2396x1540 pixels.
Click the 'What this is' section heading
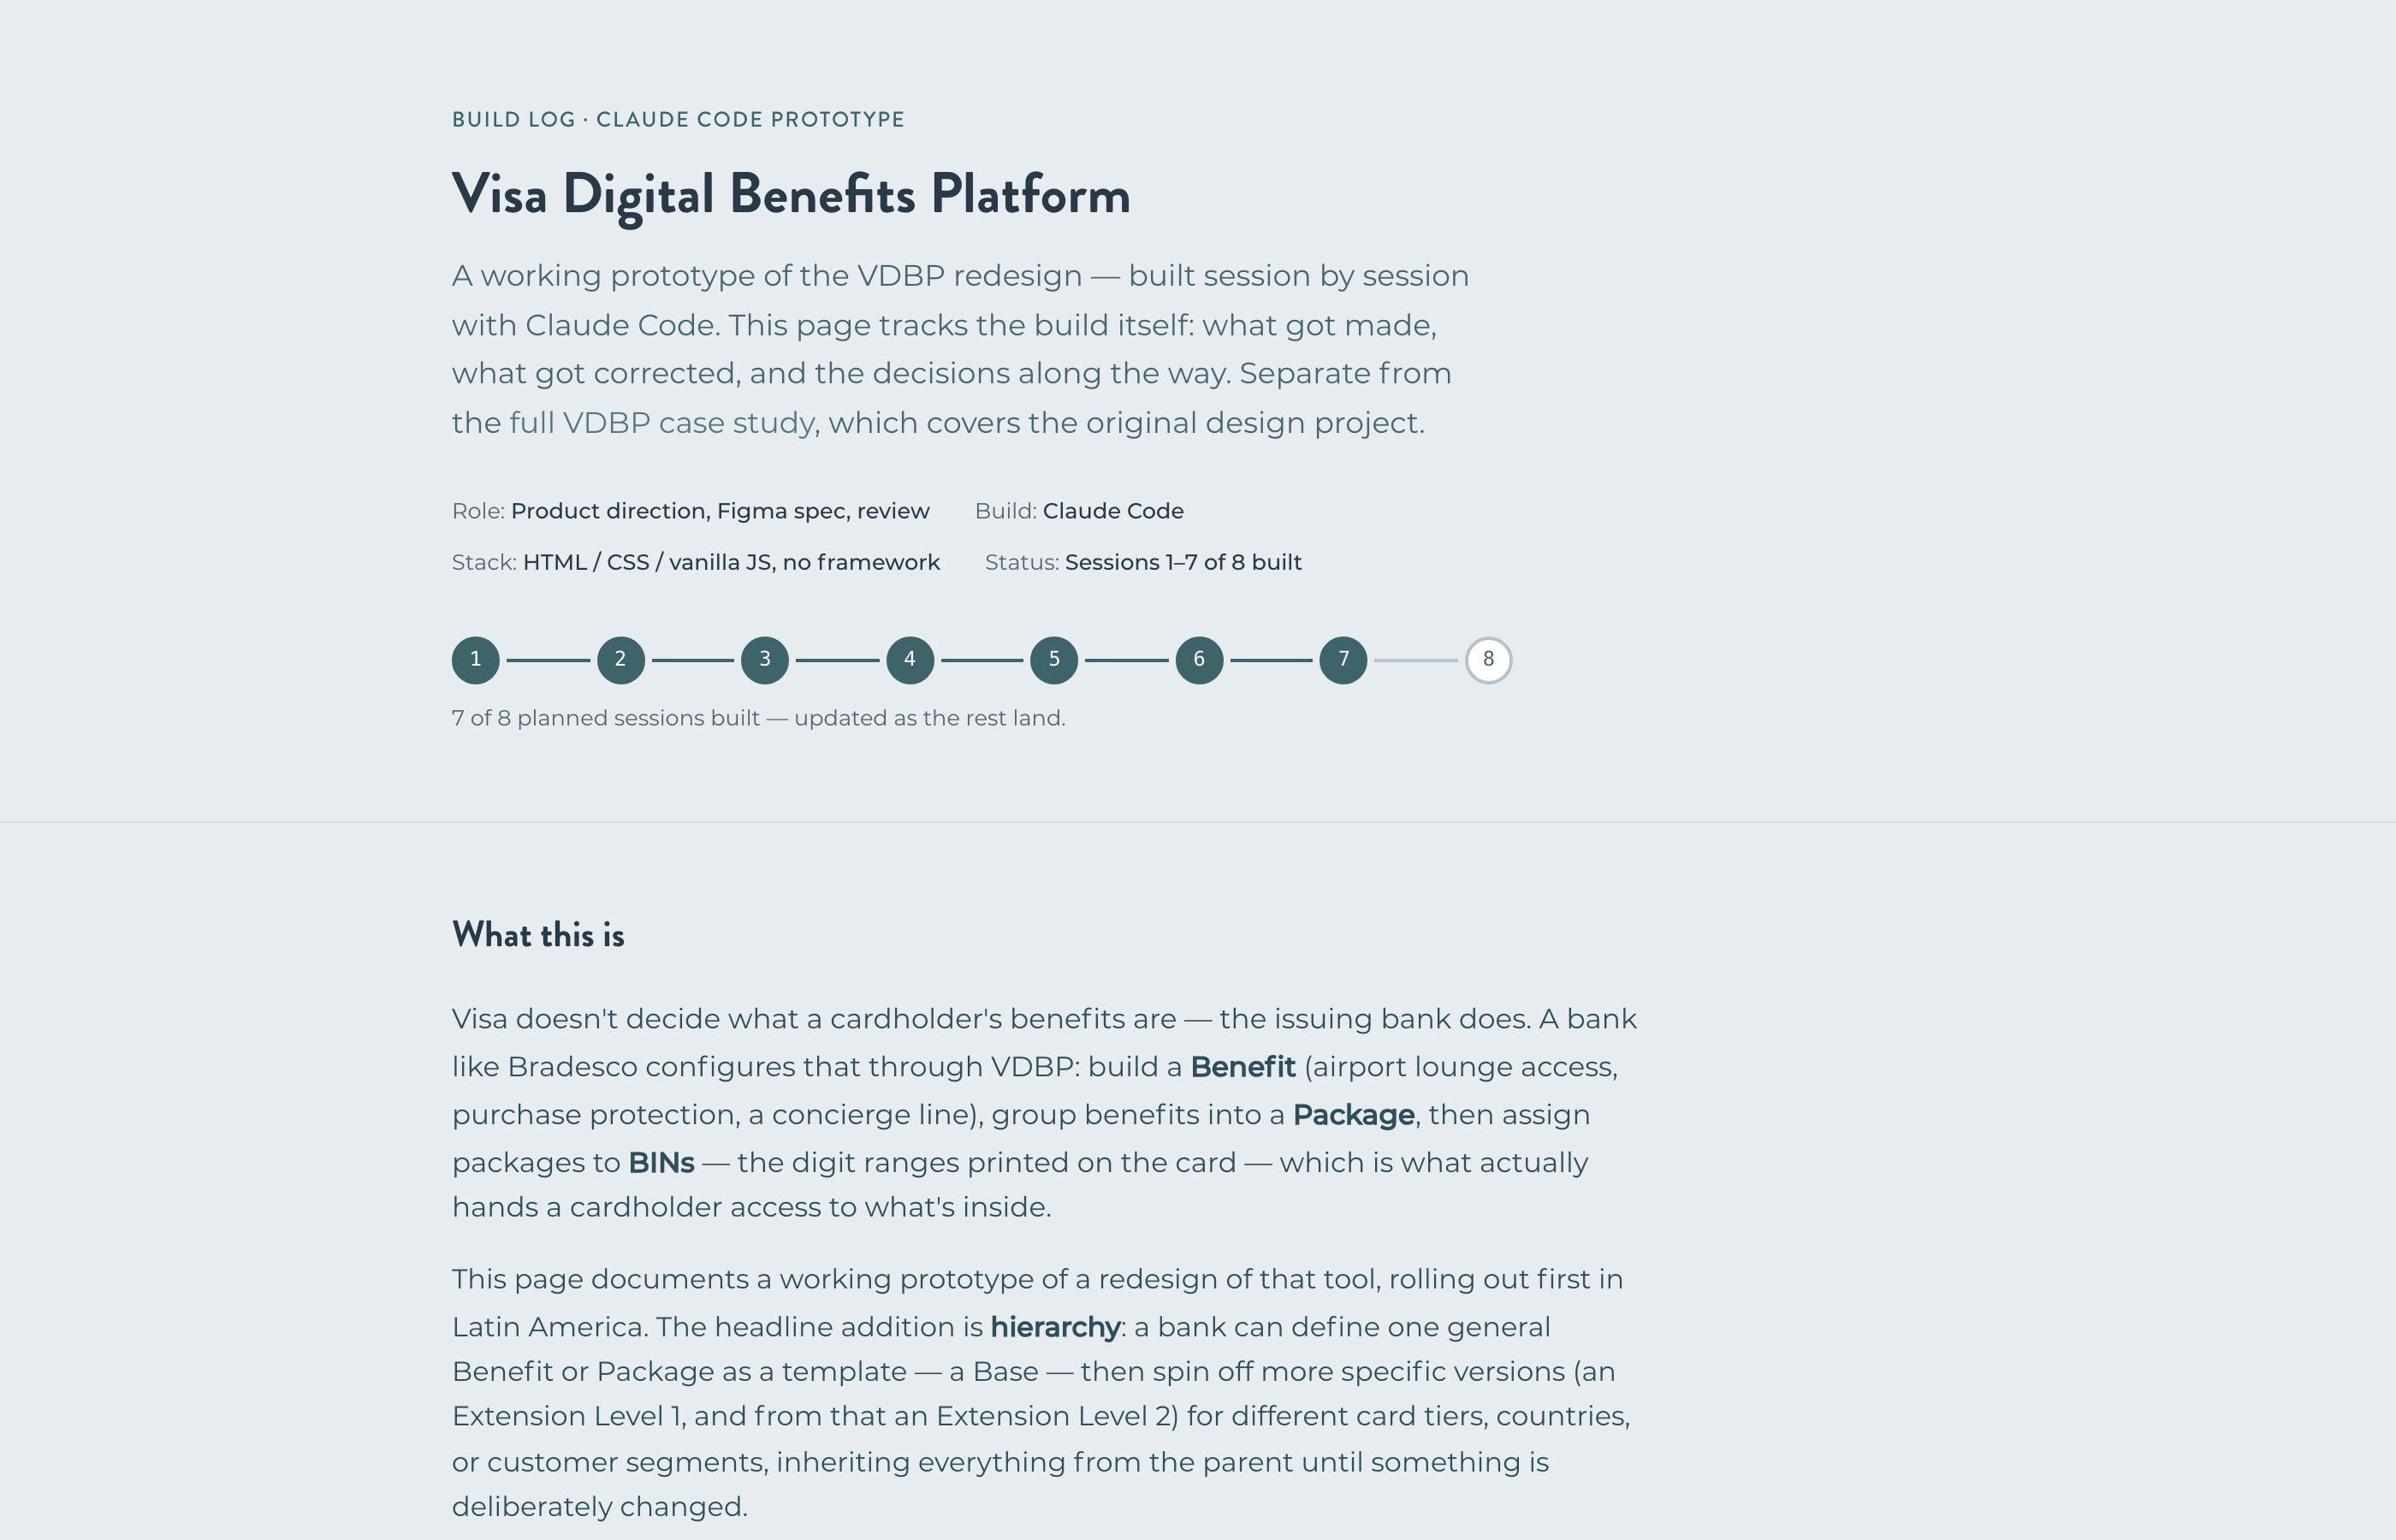[538, 935]
